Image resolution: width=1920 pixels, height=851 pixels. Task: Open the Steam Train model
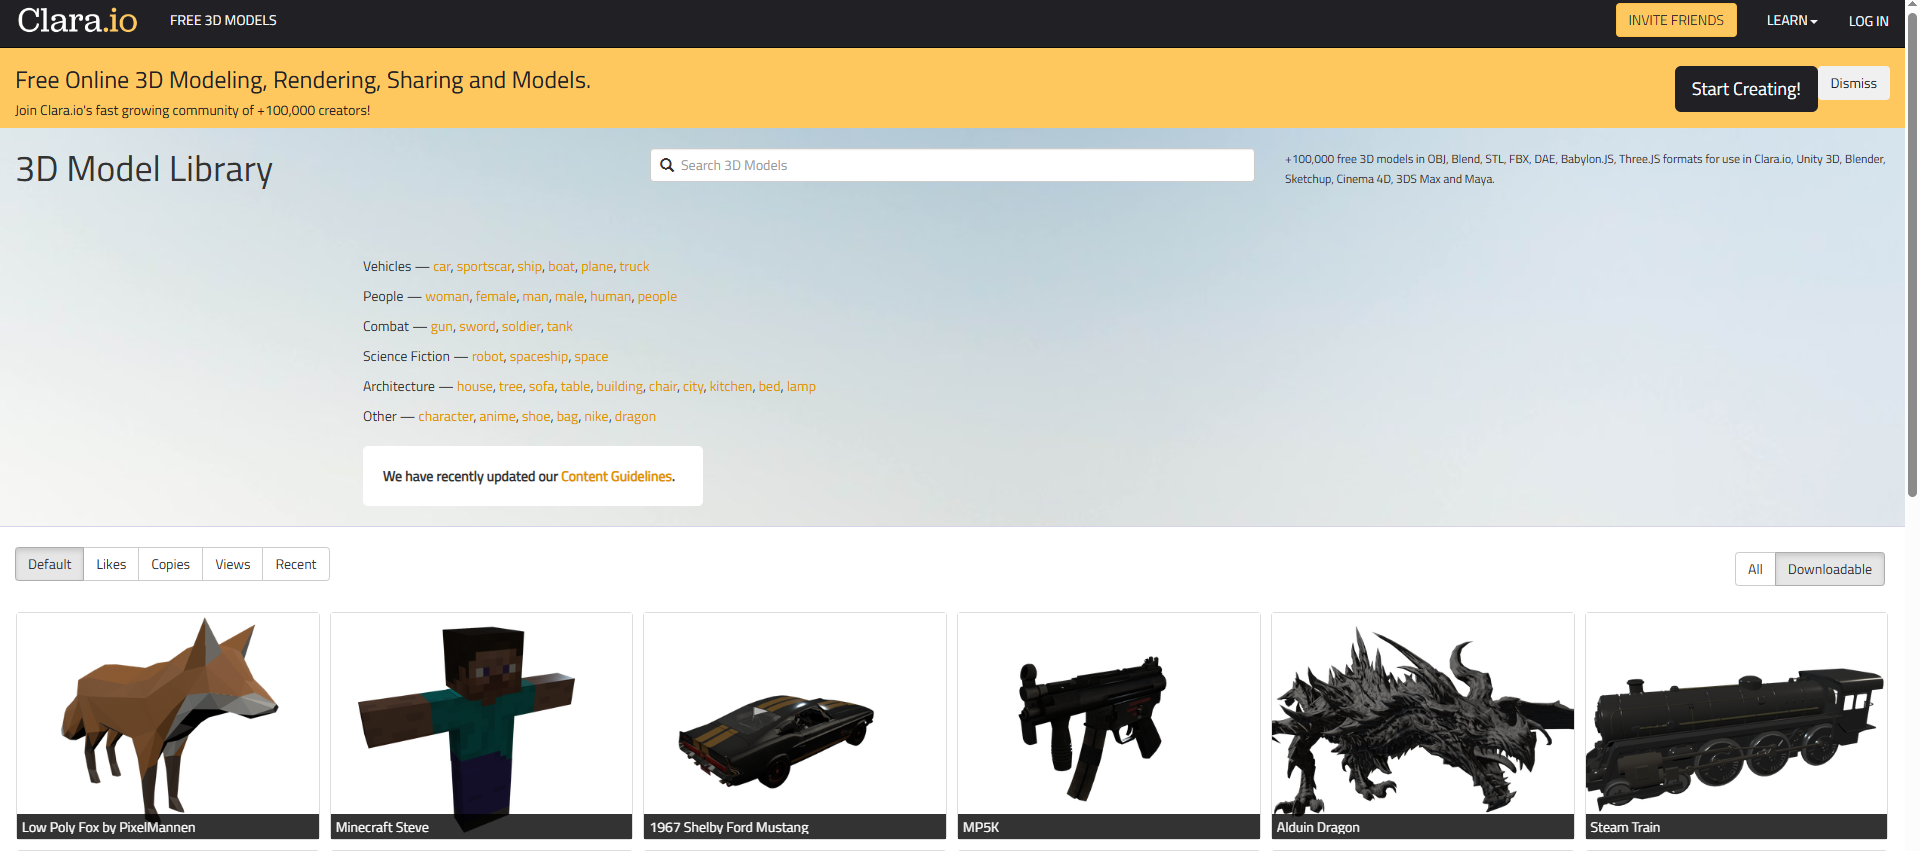click(1736, 715)
